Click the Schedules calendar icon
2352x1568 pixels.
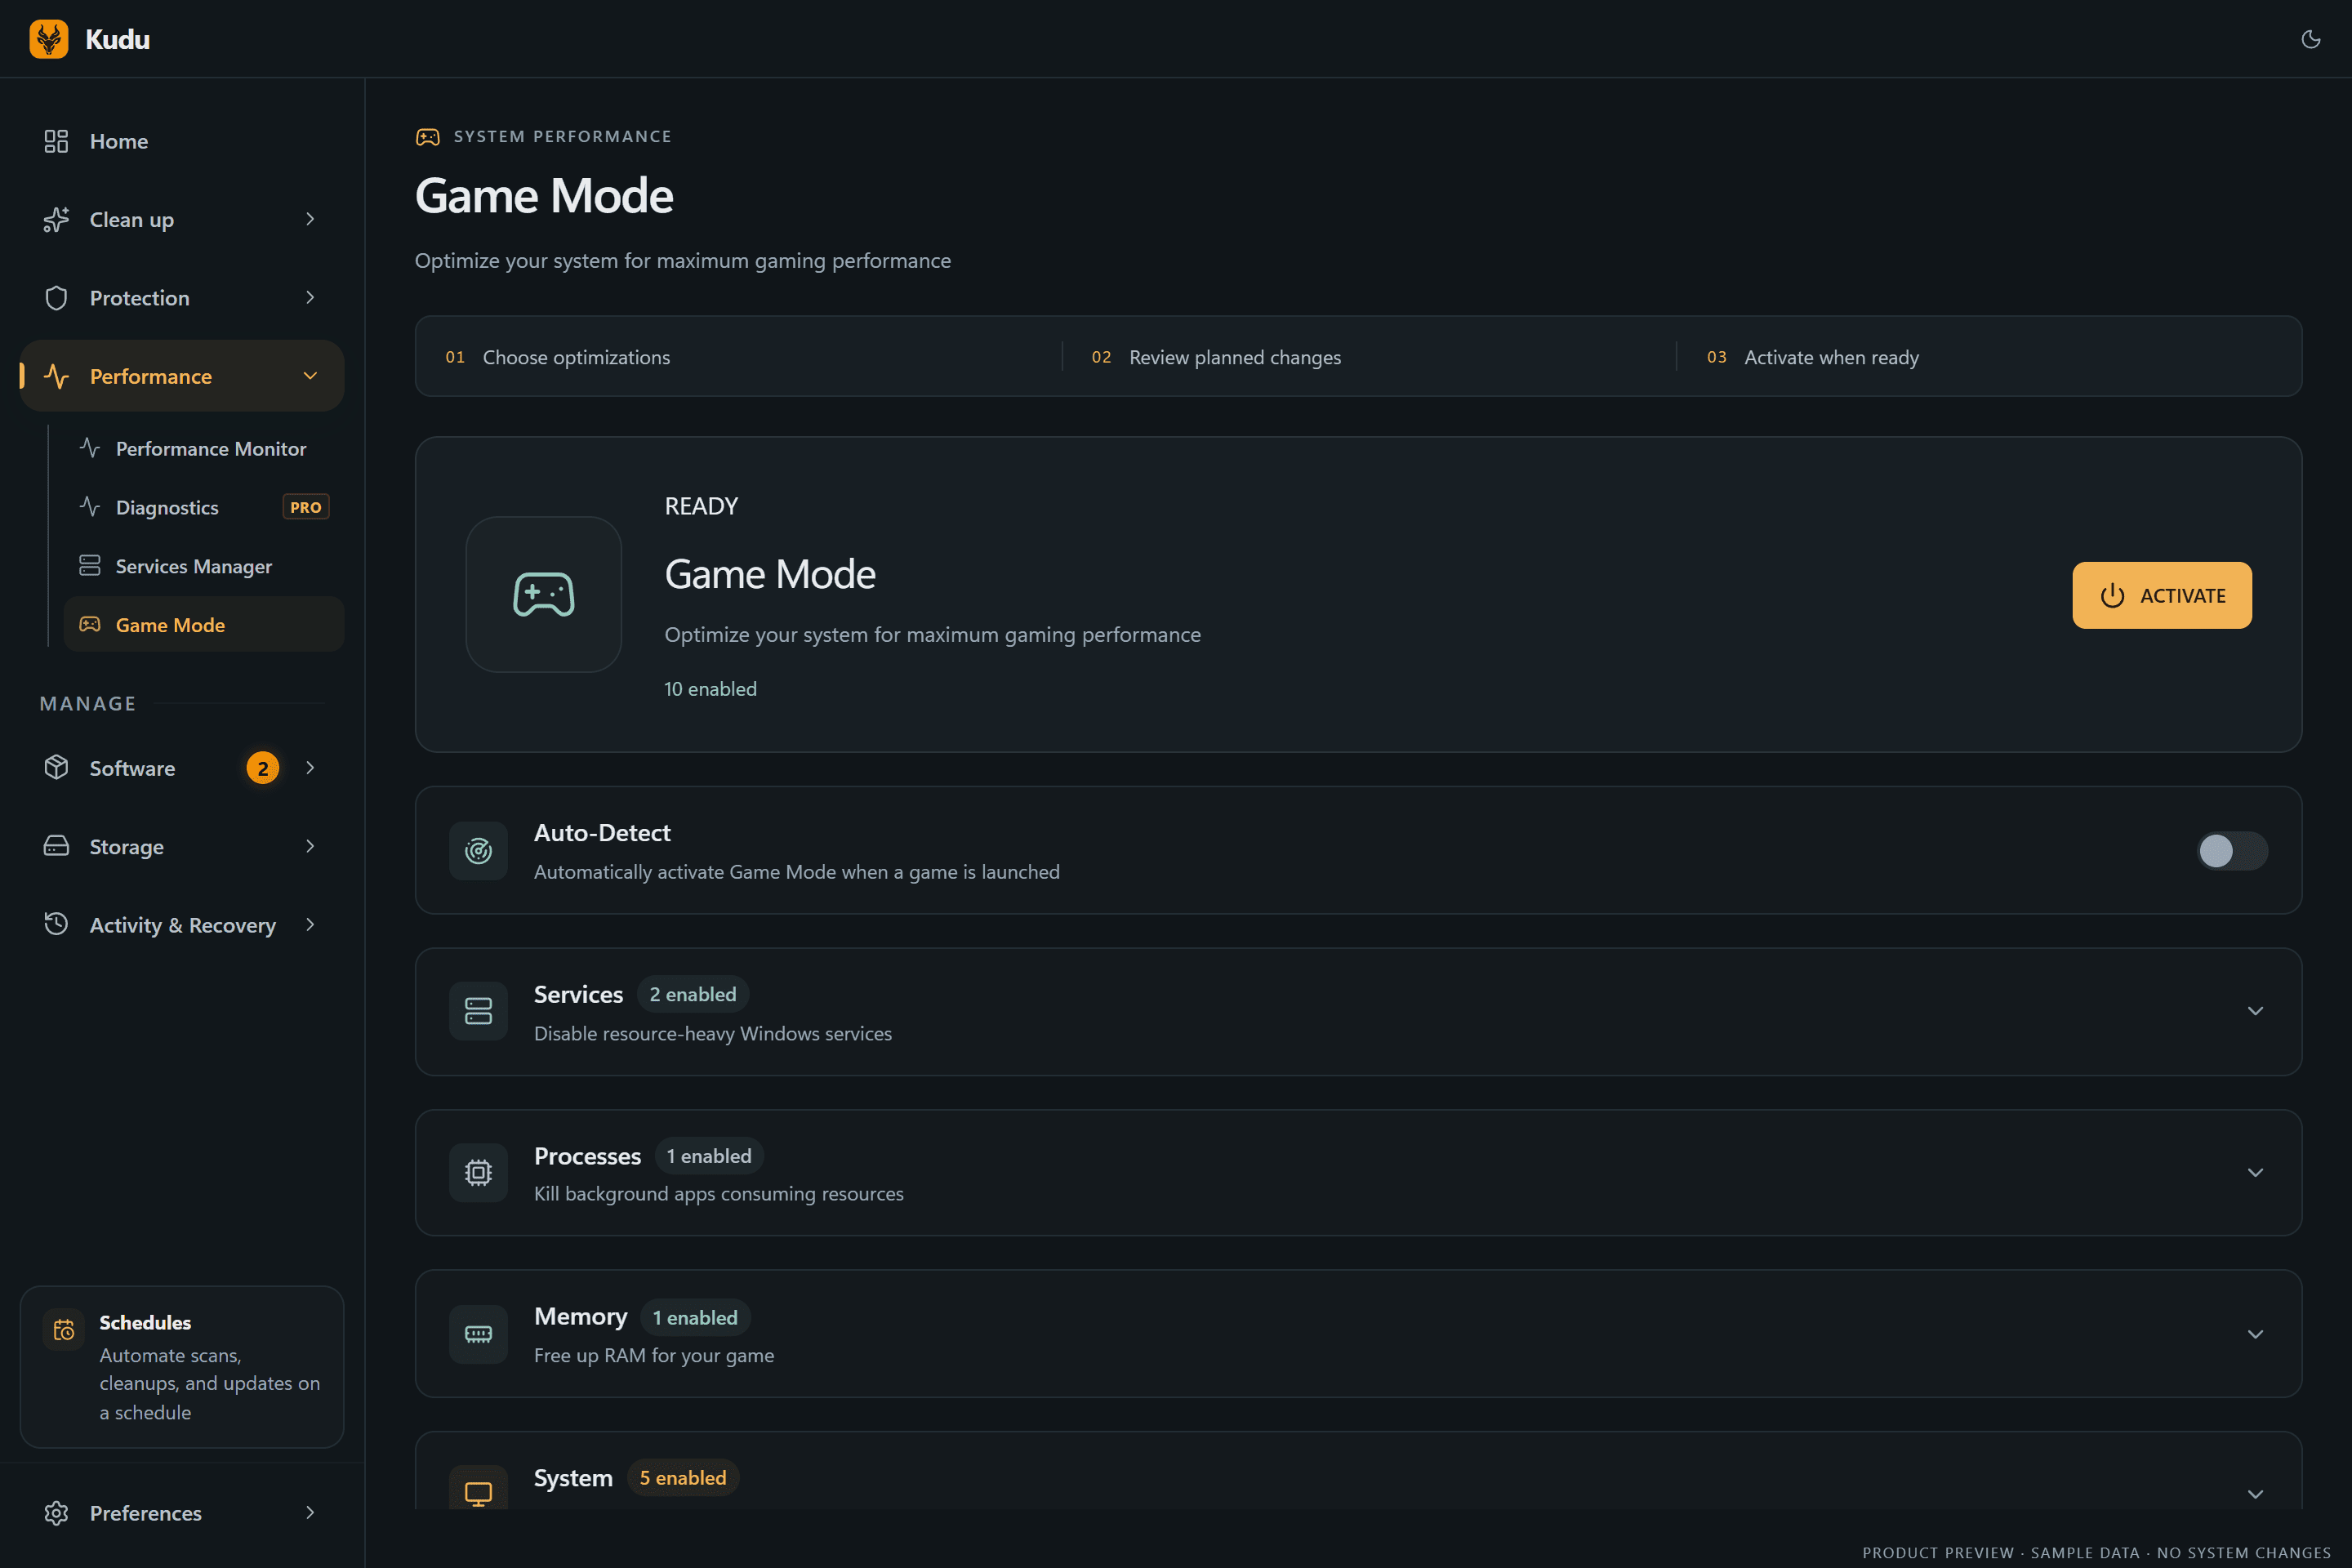click(64, 1329)
